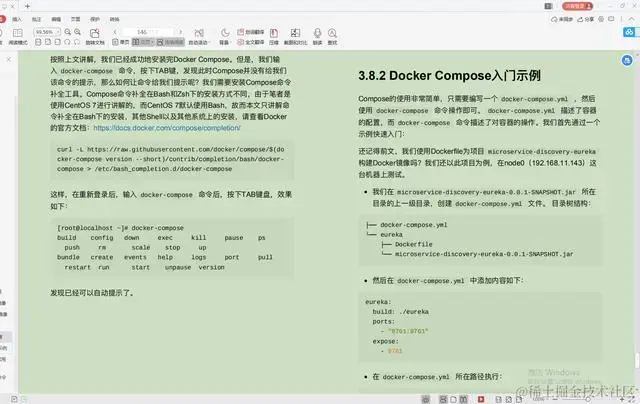The image size is (640, 404).
Task: Go to the previous page arrow
Action: (115, 32)
